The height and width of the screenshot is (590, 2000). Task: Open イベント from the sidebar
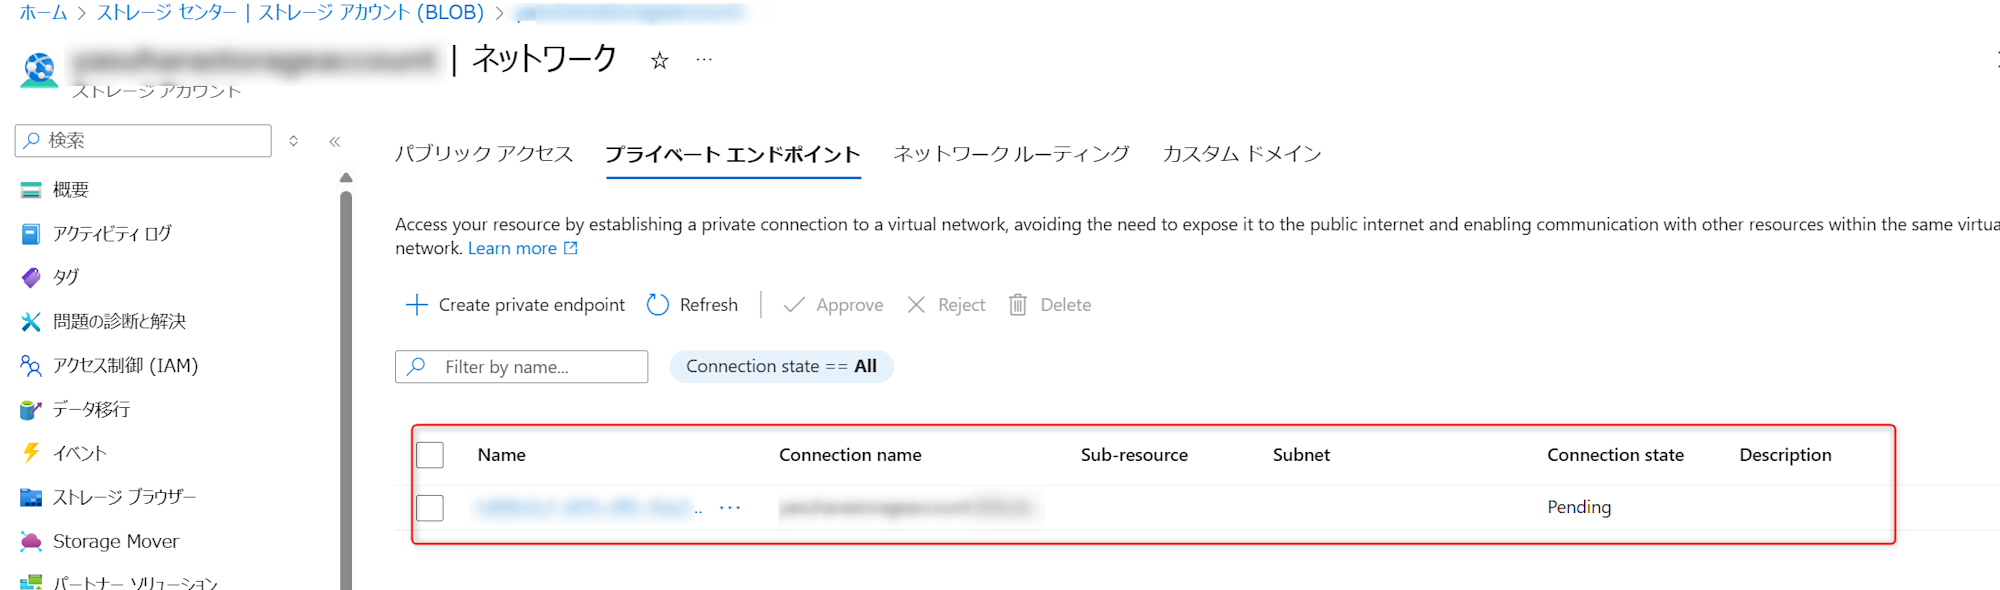pyautogui.click(x=79, y=453)
